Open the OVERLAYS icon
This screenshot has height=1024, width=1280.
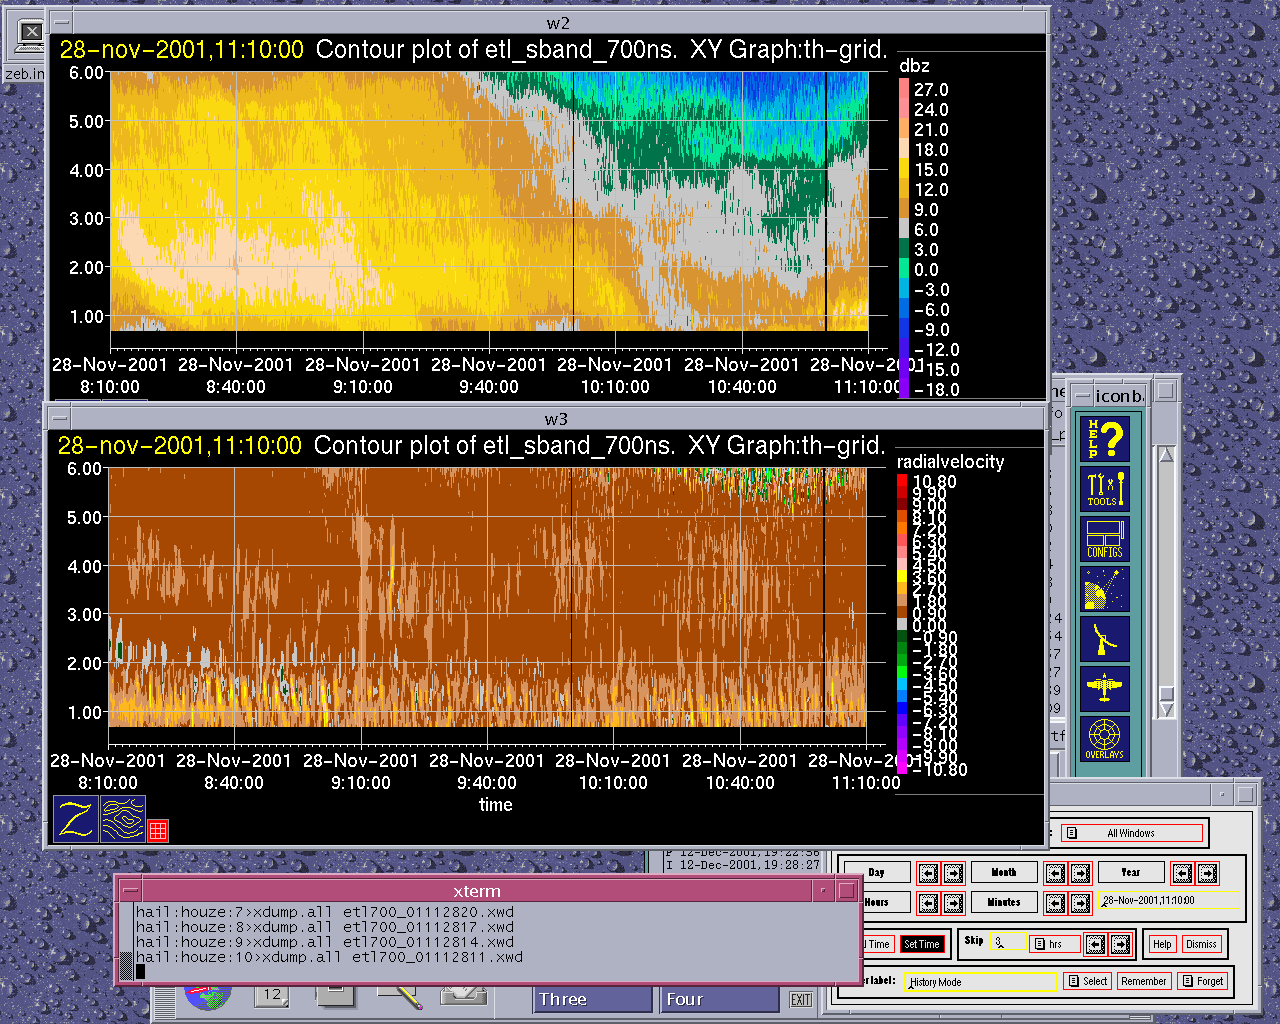[x=1104, y=739]
